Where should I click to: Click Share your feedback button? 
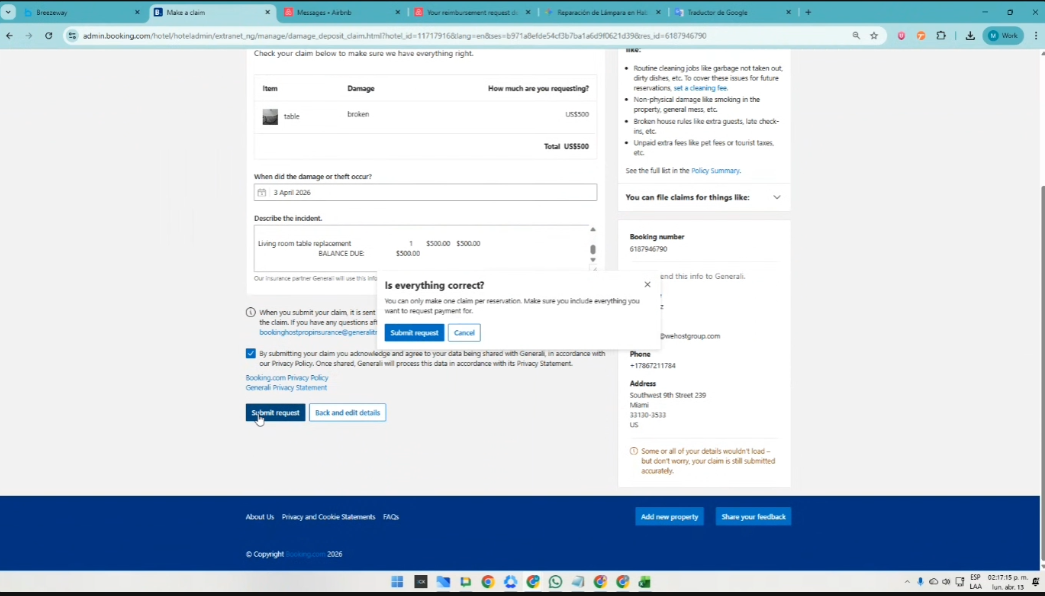(753, 517)
